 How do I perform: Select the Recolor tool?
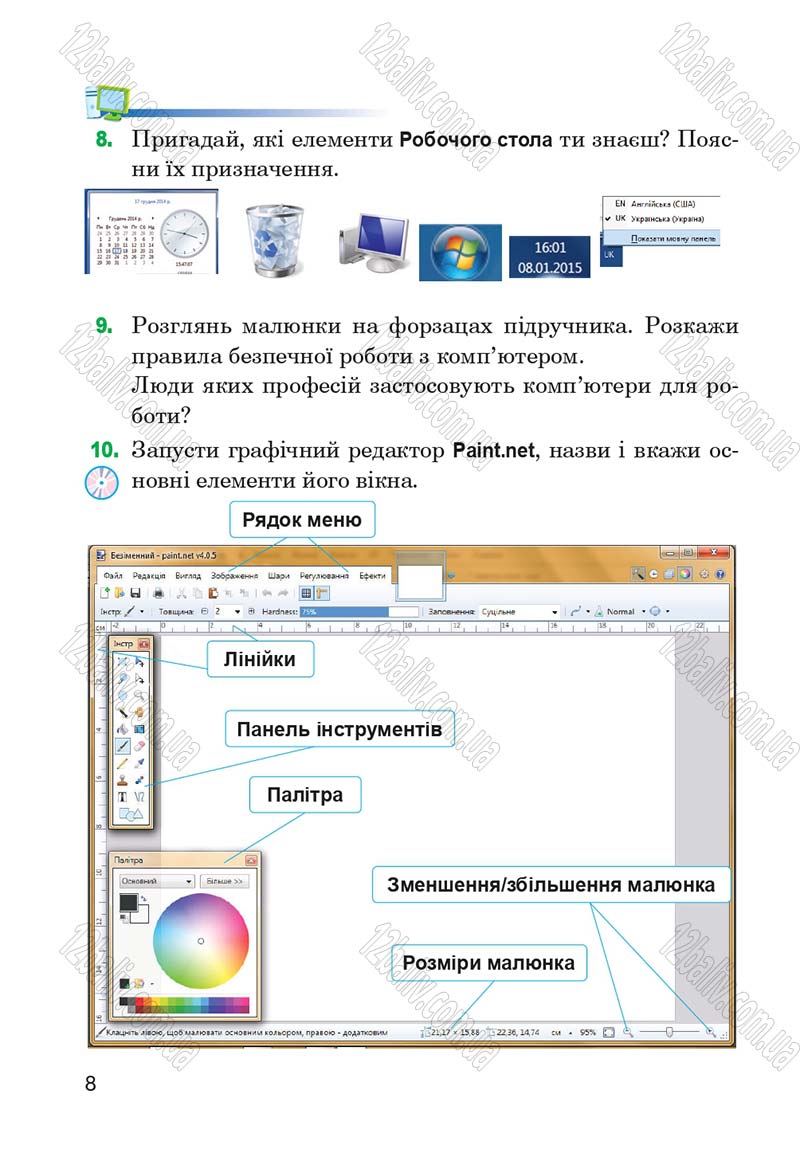139,781
